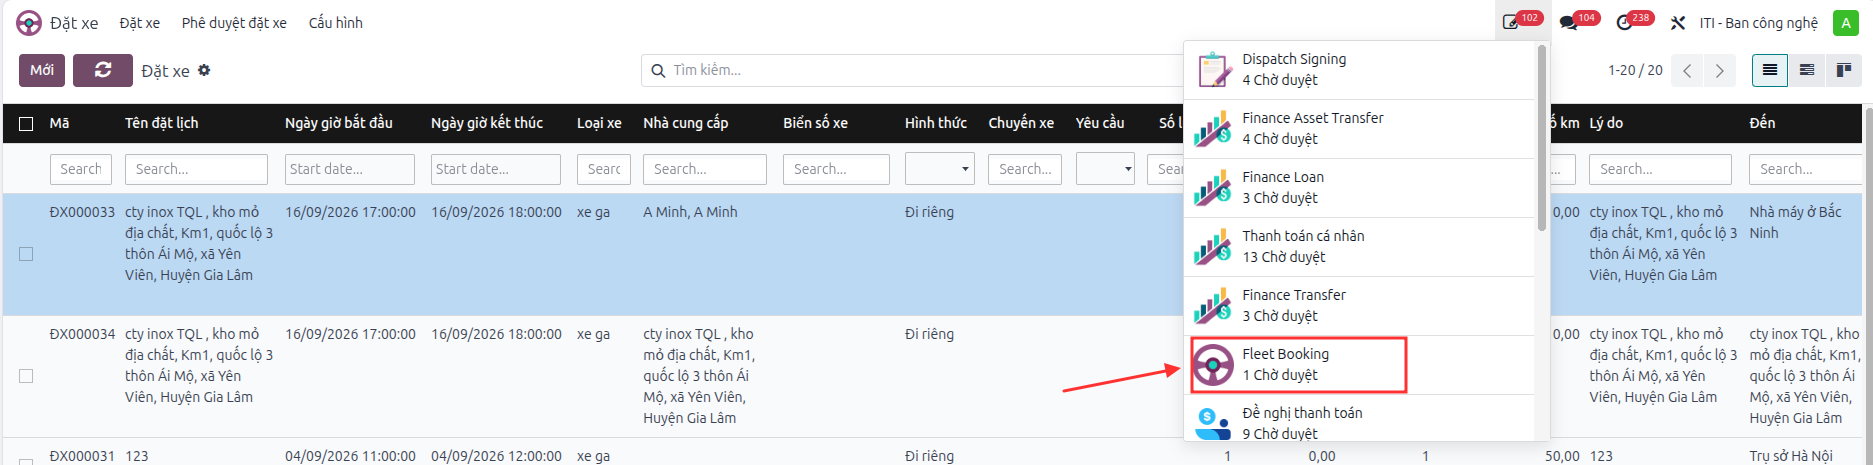
Task: Open Thanh toán cá nhân 13 Chờ duyệt
Action: click(x=1360, y=247)
